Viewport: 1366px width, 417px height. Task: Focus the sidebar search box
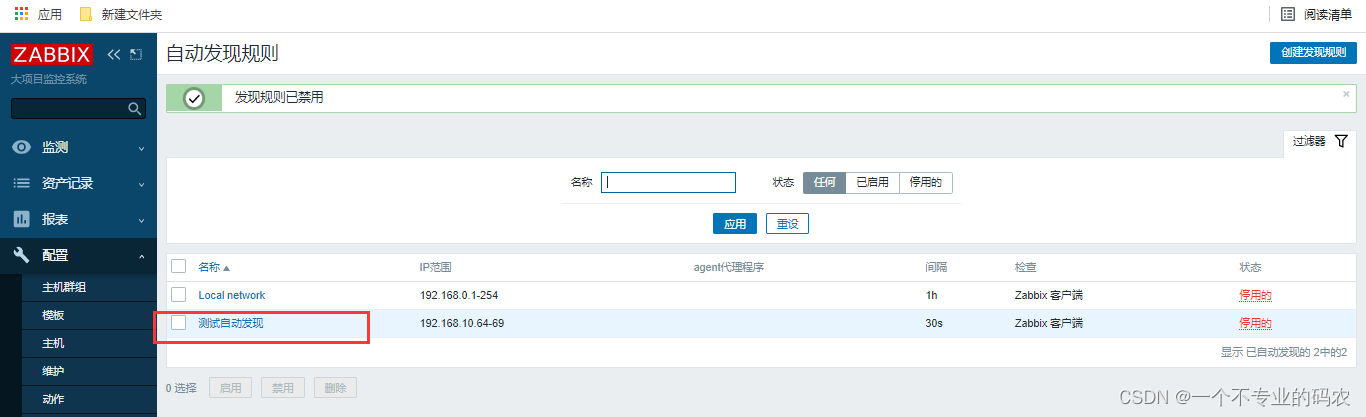point(78,108)
